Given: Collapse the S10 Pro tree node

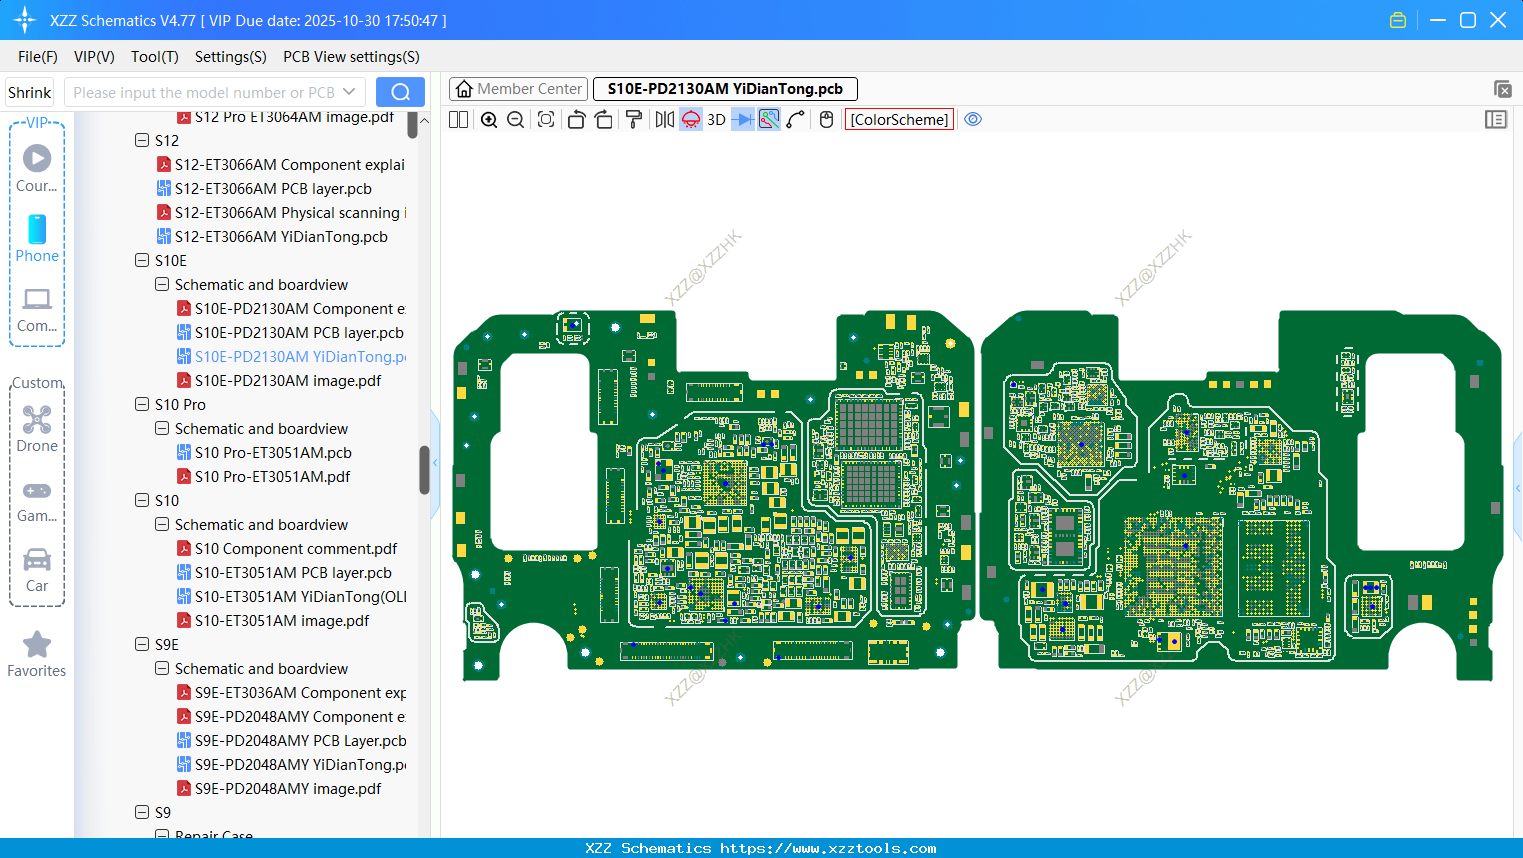Looking at the screenshot, I should [142, 405].
